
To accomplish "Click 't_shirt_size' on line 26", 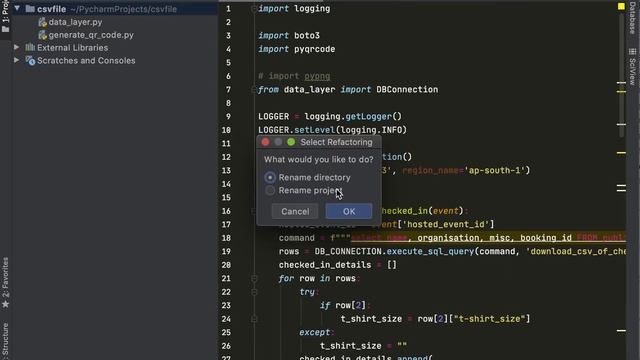I will pyautogui.click(x=351, y=346).
